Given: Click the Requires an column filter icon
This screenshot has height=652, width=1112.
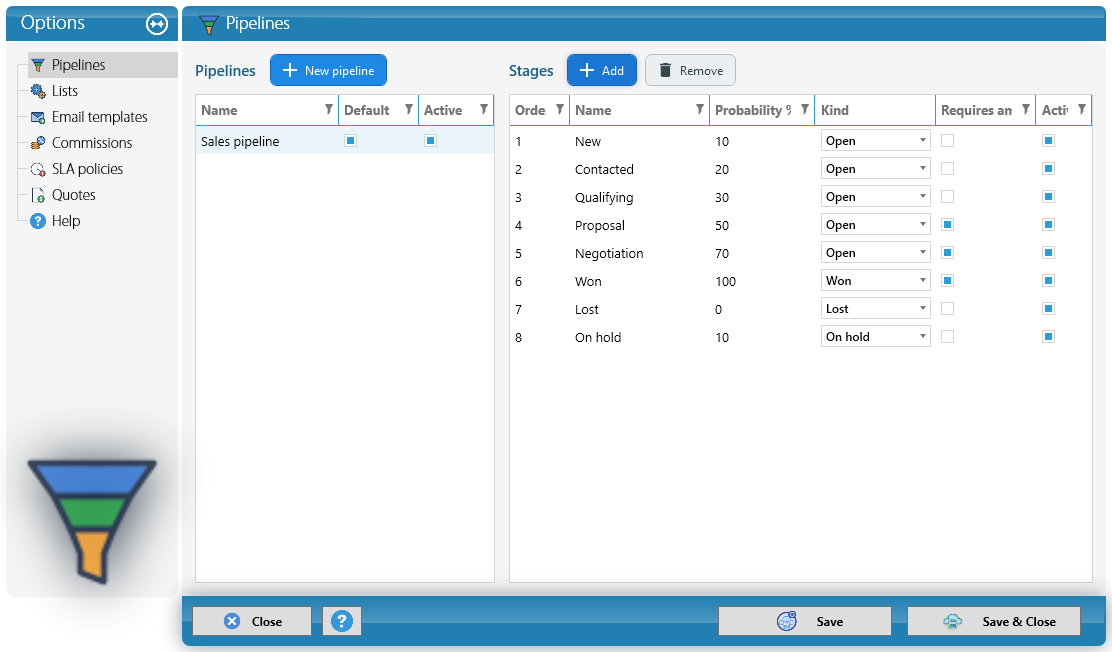Looking at the screenshot, I should click(x=1025, y=109).
